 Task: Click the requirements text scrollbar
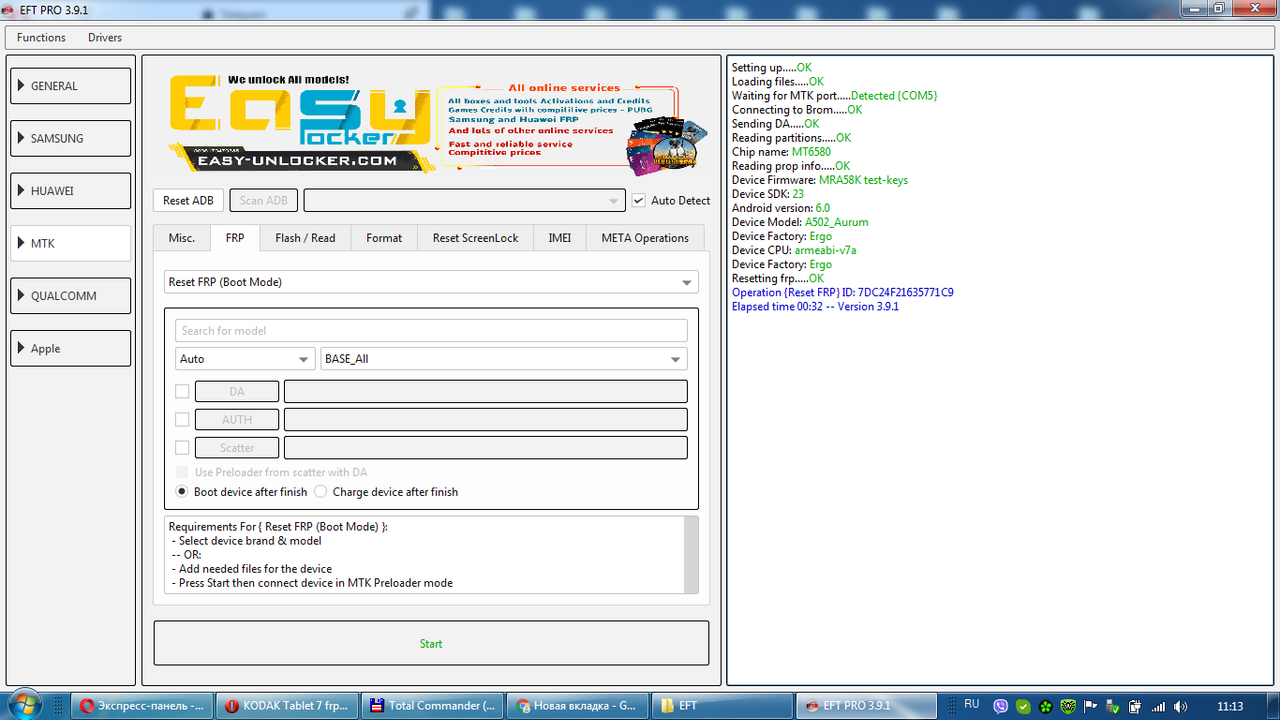coord(690,555)
